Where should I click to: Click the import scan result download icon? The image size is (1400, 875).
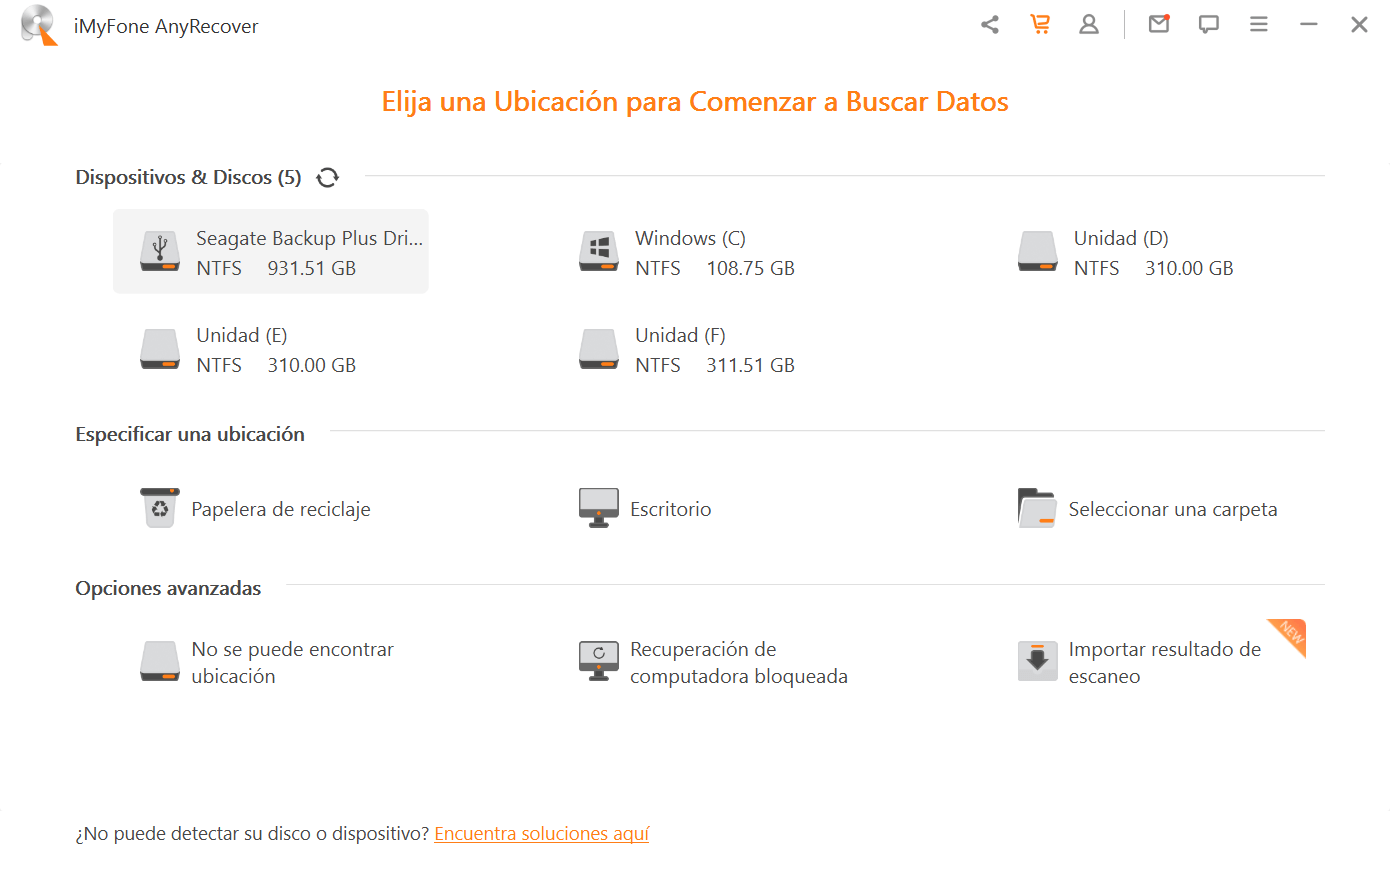(1038, 661)
